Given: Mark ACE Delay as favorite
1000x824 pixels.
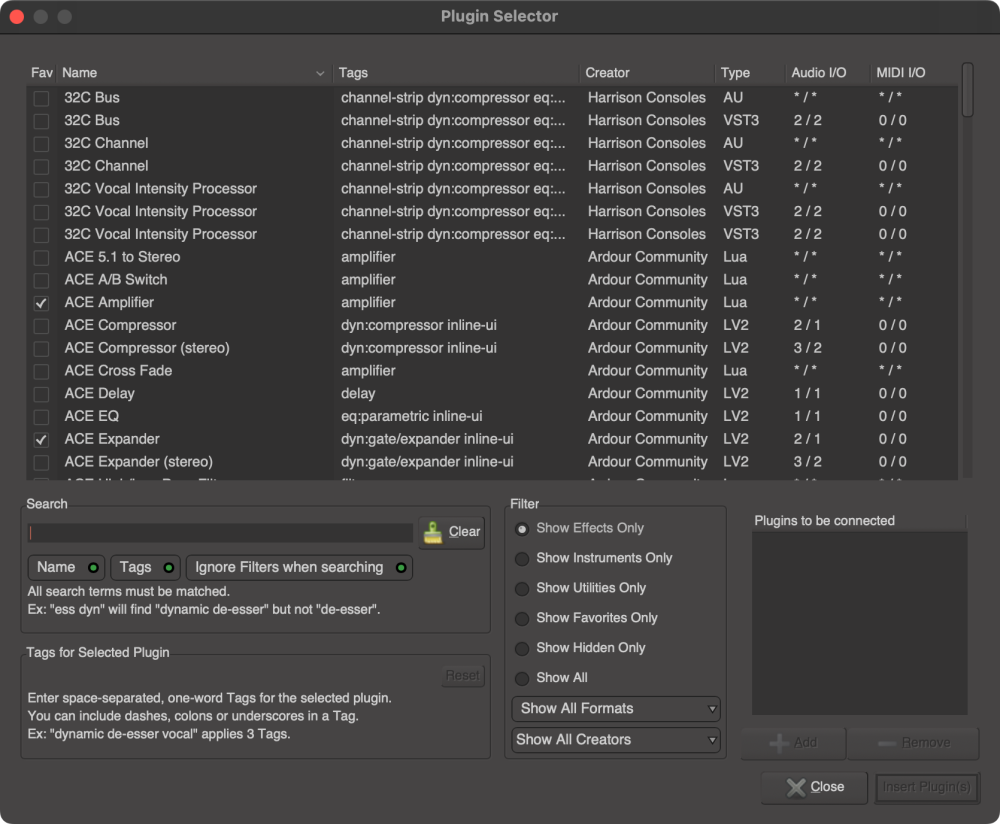Looking at the screenshot, I should (41, 394).
